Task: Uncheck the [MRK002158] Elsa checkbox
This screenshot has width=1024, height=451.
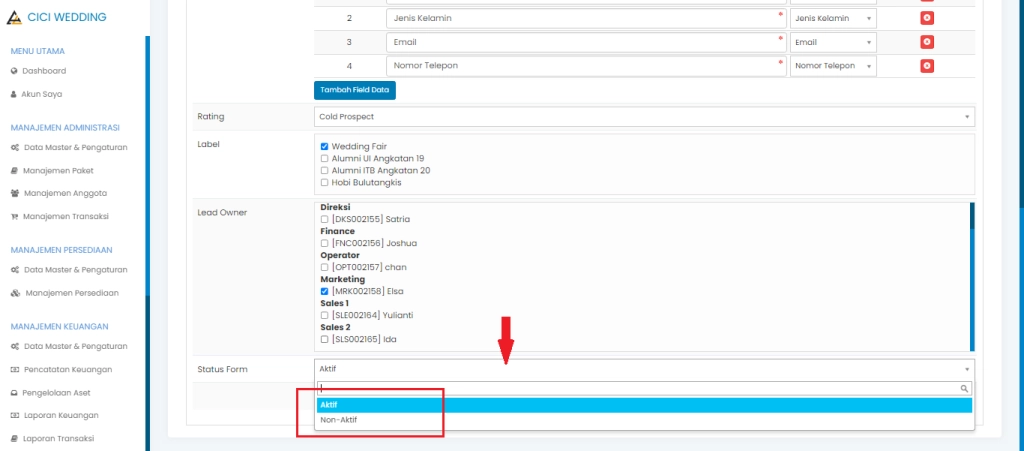Action: coord(324,291)
